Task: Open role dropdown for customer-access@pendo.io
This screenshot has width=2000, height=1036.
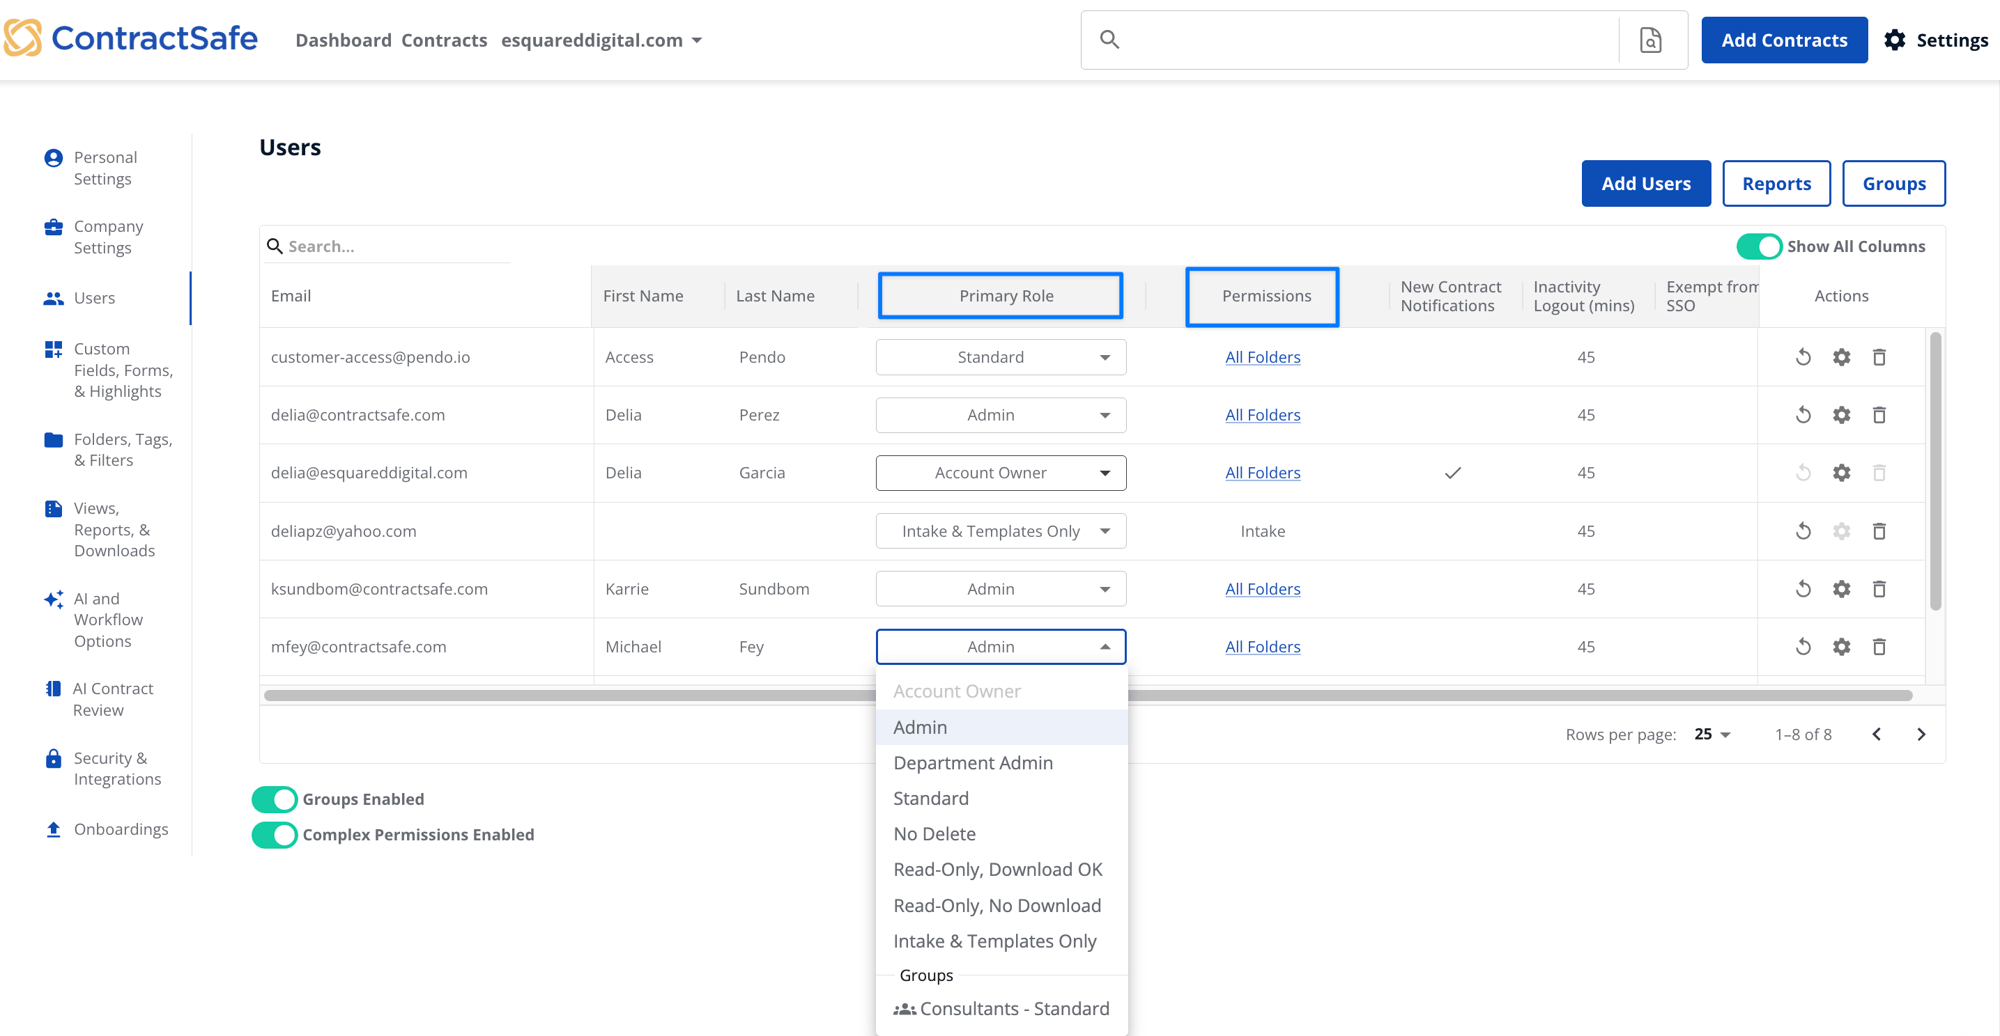Action: (x=1001, y=357)
